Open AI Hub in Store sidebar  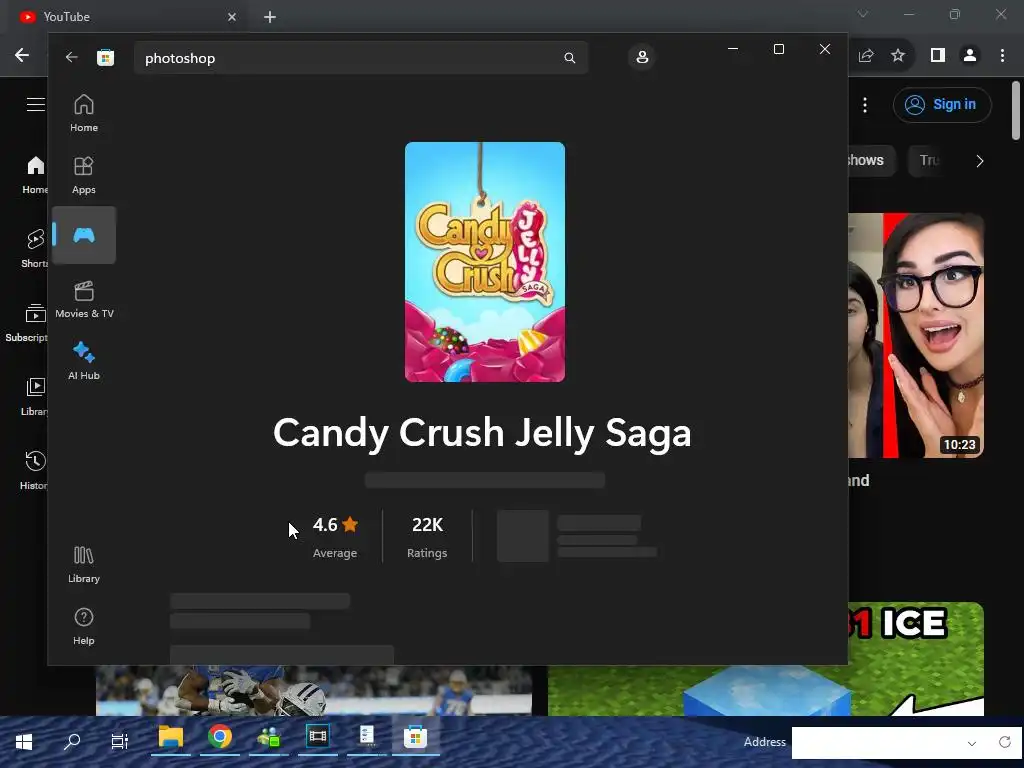(x=84, y=361)
